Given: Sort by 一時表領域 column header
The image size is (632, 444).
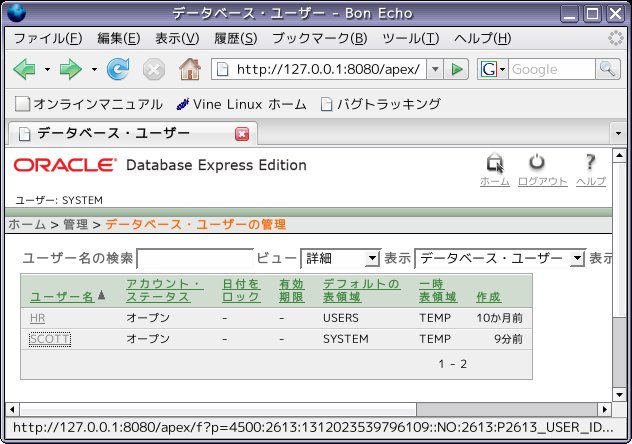Looking at the screenshot, I should pos(438,290).
